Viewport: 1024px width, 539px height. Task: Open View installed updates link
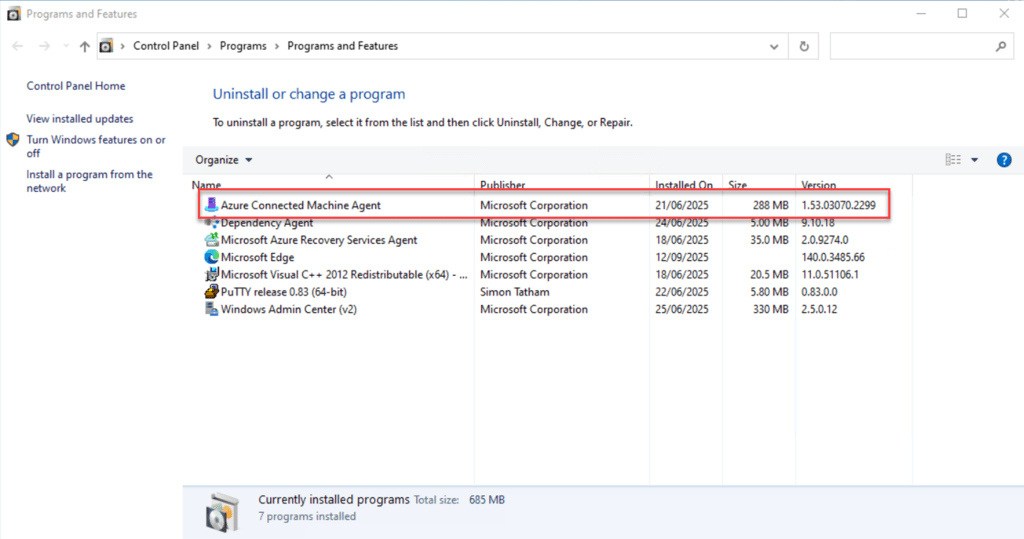pos(80,119)
